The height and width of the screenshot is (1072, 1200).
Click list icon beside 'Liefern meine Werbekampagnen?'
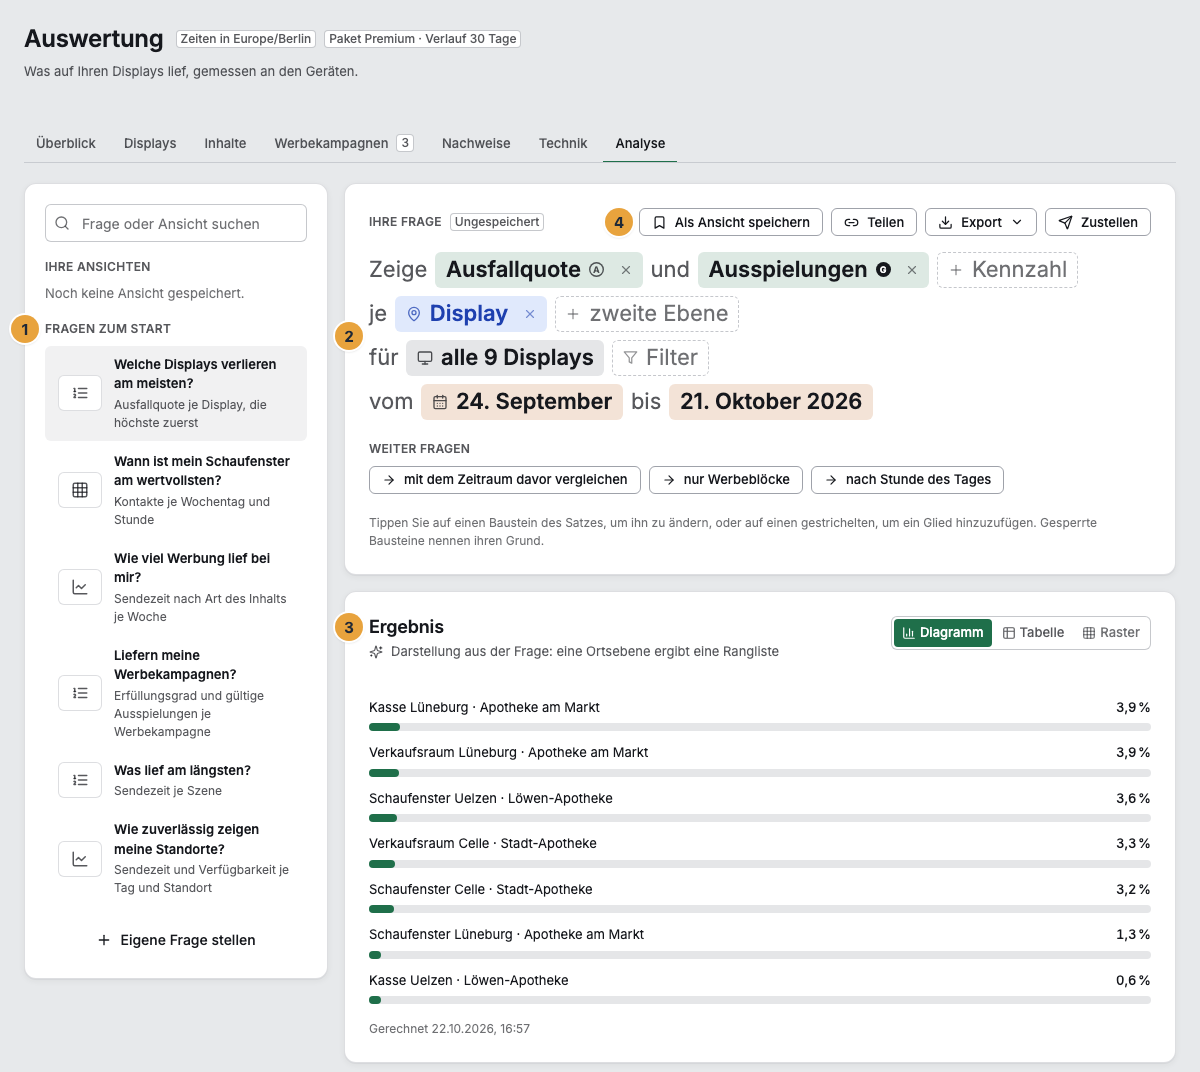click(80, 693)
